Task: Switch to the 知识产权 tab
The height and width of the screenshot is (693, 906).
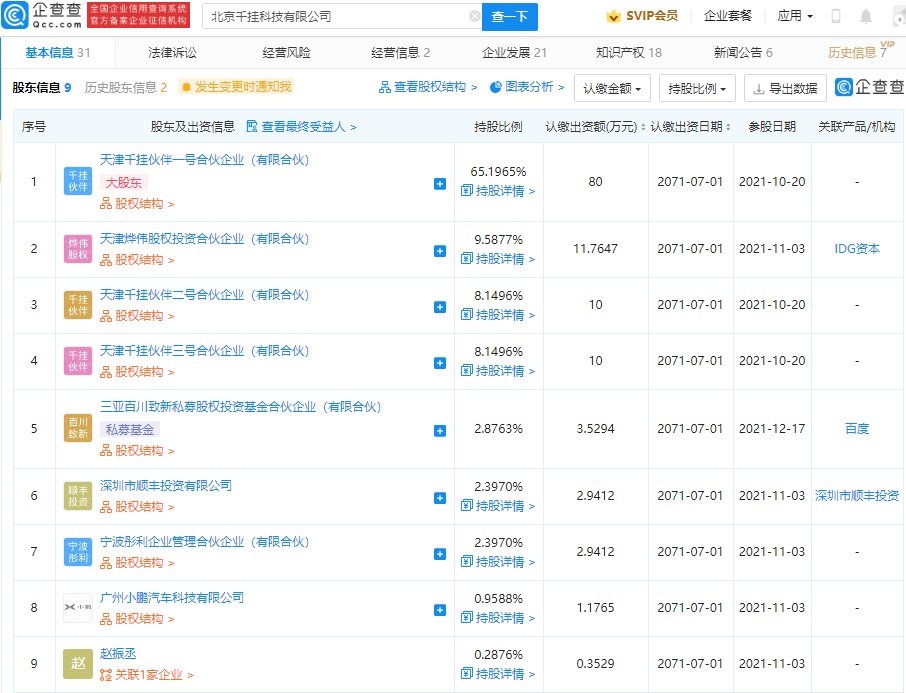Action: pyautogui.click(x=628, y=53)
